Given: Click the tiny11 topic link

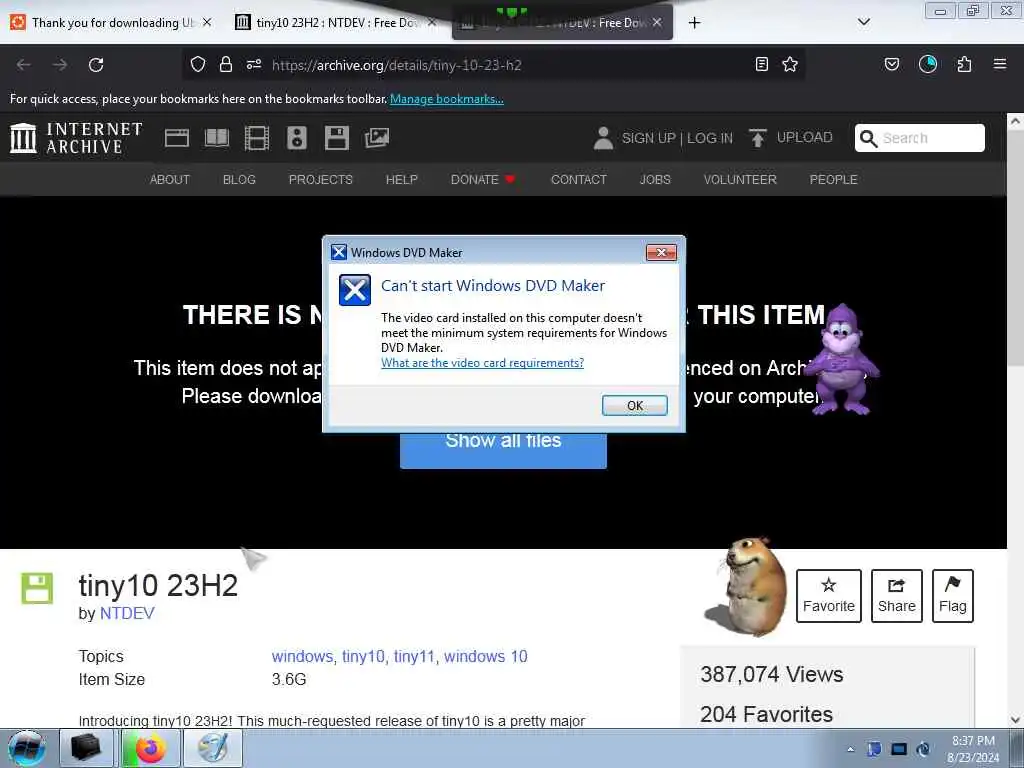Looking at the screenshot, I should click(x=415, y=656).
